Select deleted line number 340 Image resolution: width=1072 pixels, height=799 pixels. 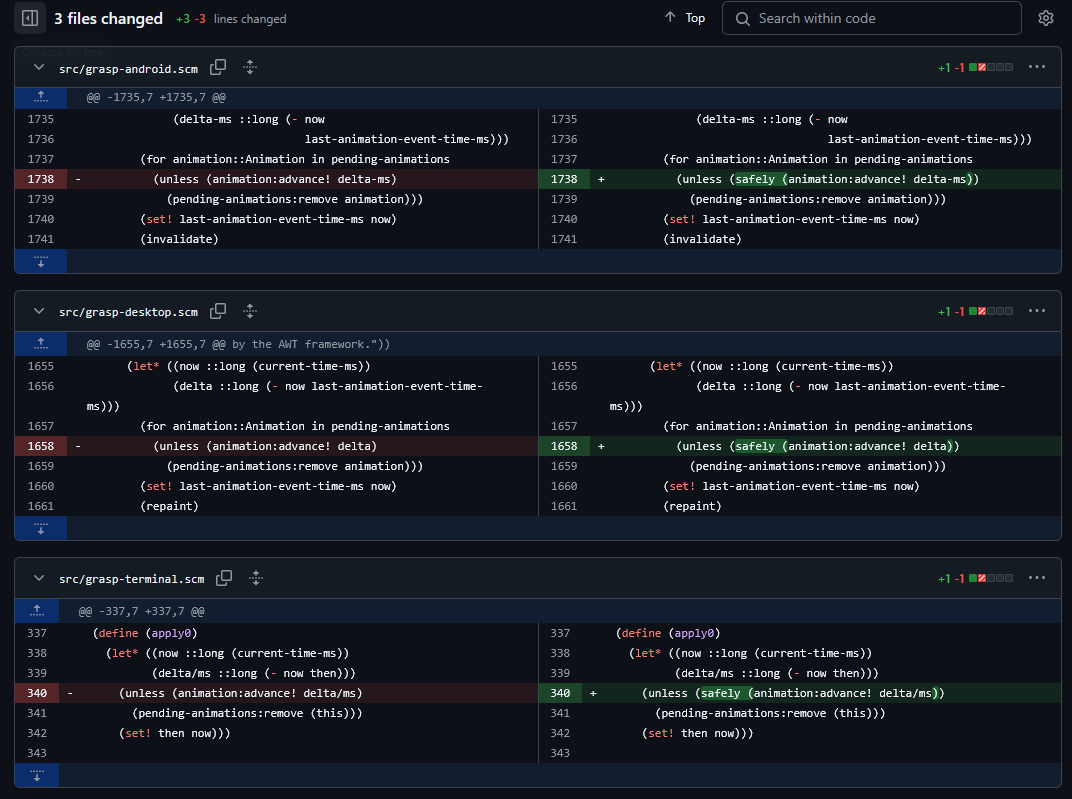coord(37,693)
